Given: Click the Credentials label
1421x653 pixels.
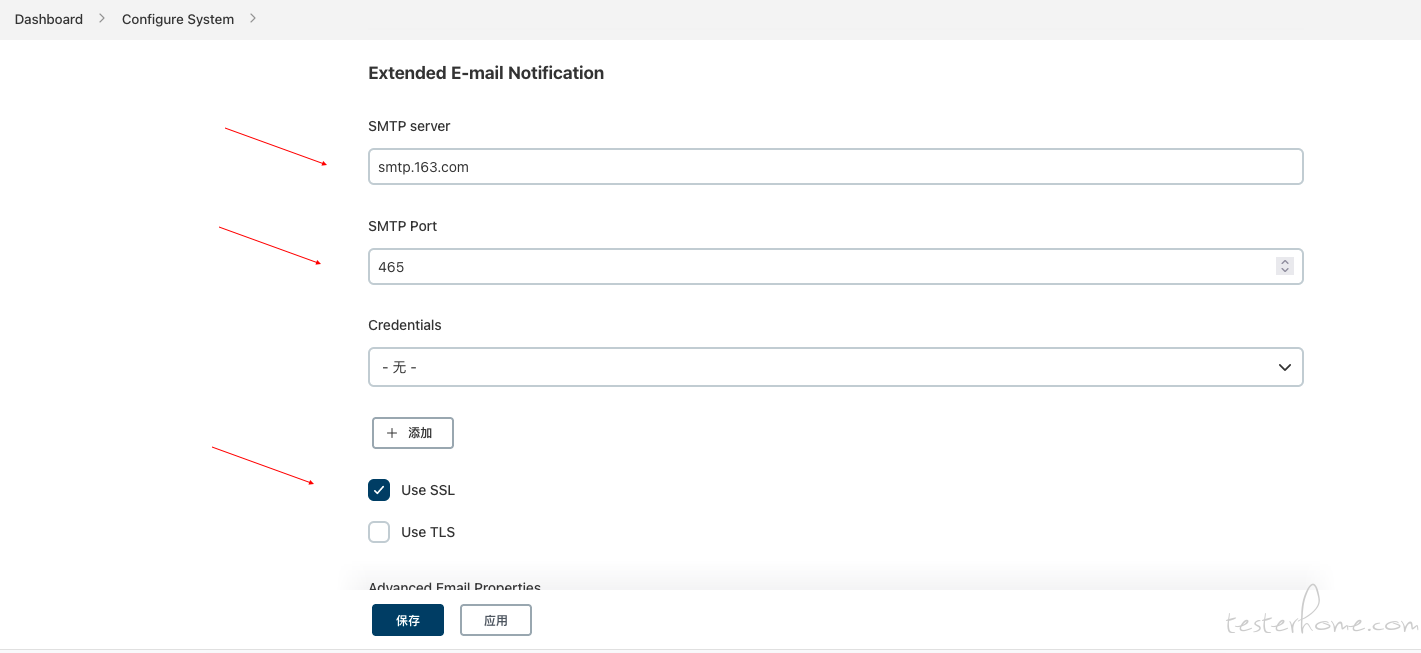Looking at the screenshot, I should [x=405, y=325].
